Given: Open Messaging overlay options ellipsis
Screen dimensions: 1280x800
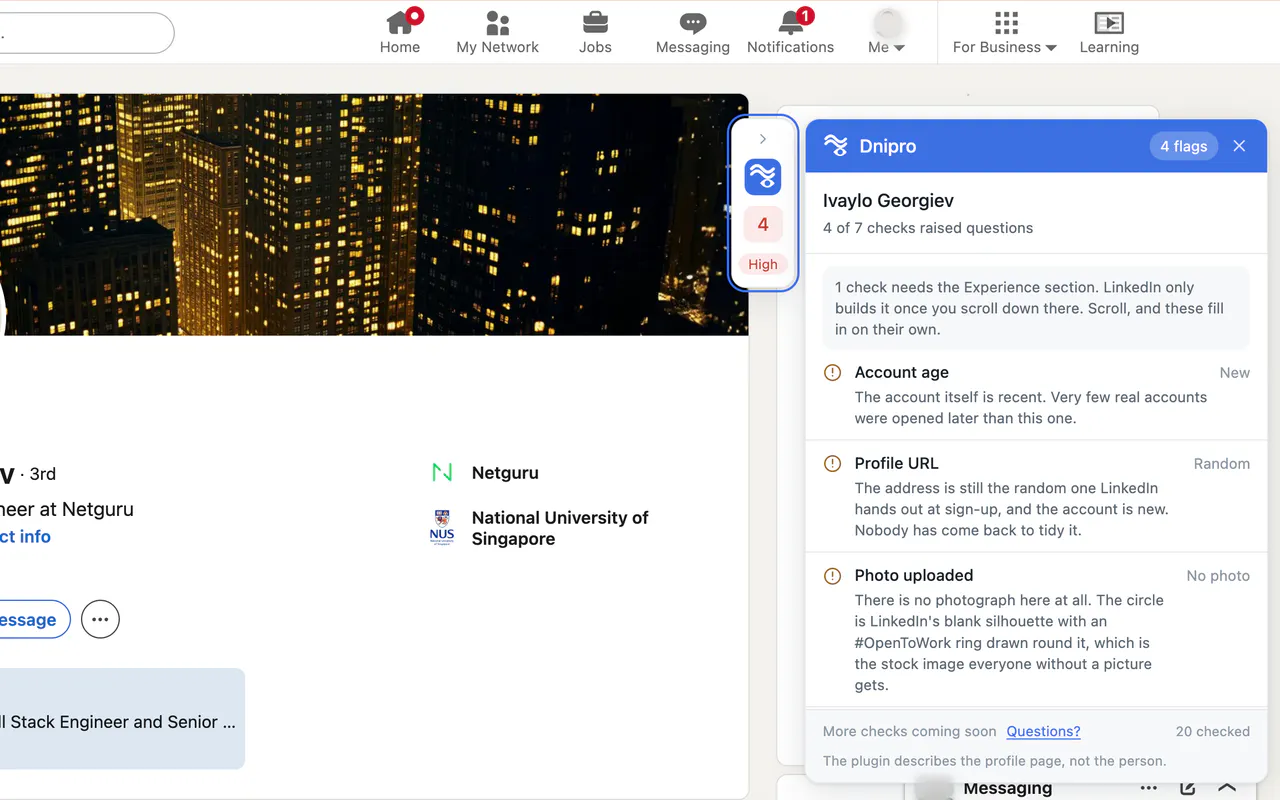Looking at the screenshot, I should (x=1149, y=789).
